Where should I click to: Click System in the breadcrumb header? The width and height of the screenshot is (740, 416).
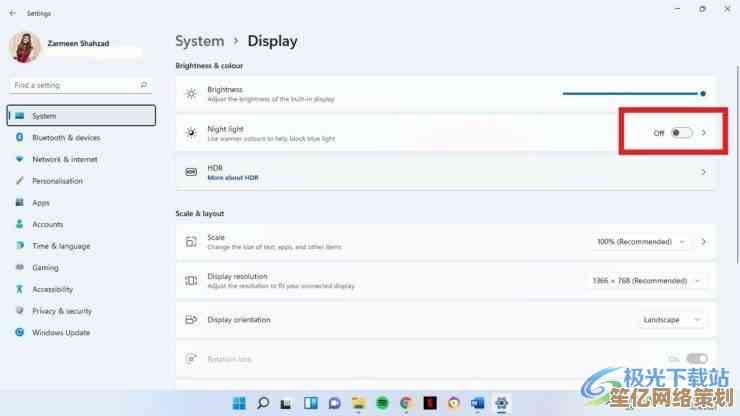pyautogui.click(x=199, y=41)
